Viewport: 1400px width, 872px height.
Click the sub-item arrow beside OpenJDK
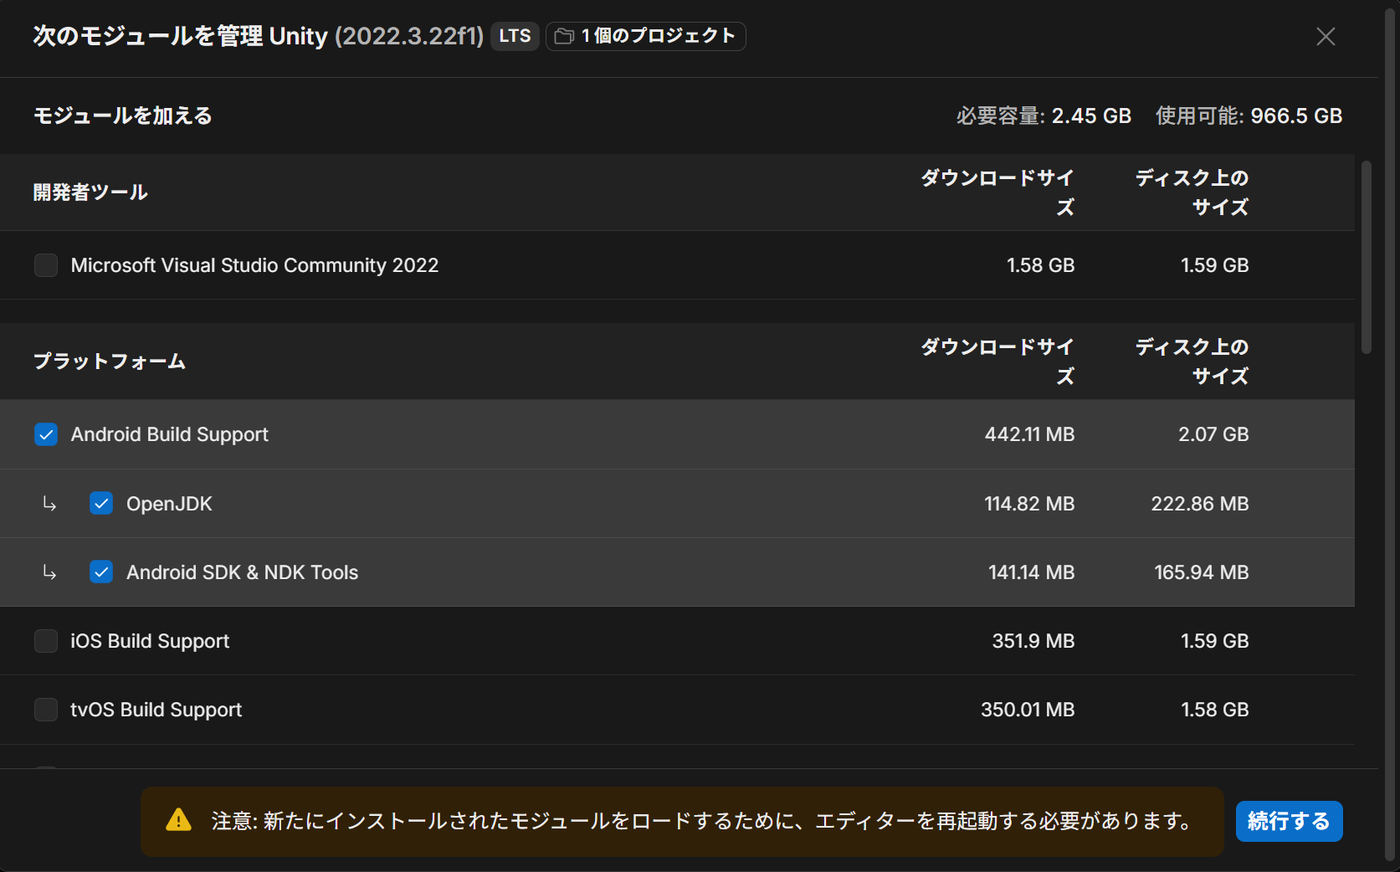49,504
